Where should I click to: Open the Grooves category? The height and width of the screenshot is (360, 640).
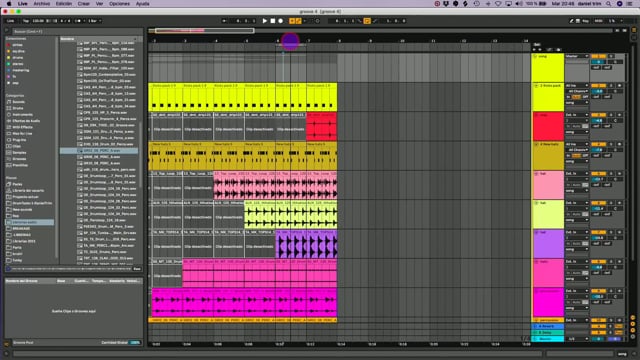[19, 159]
